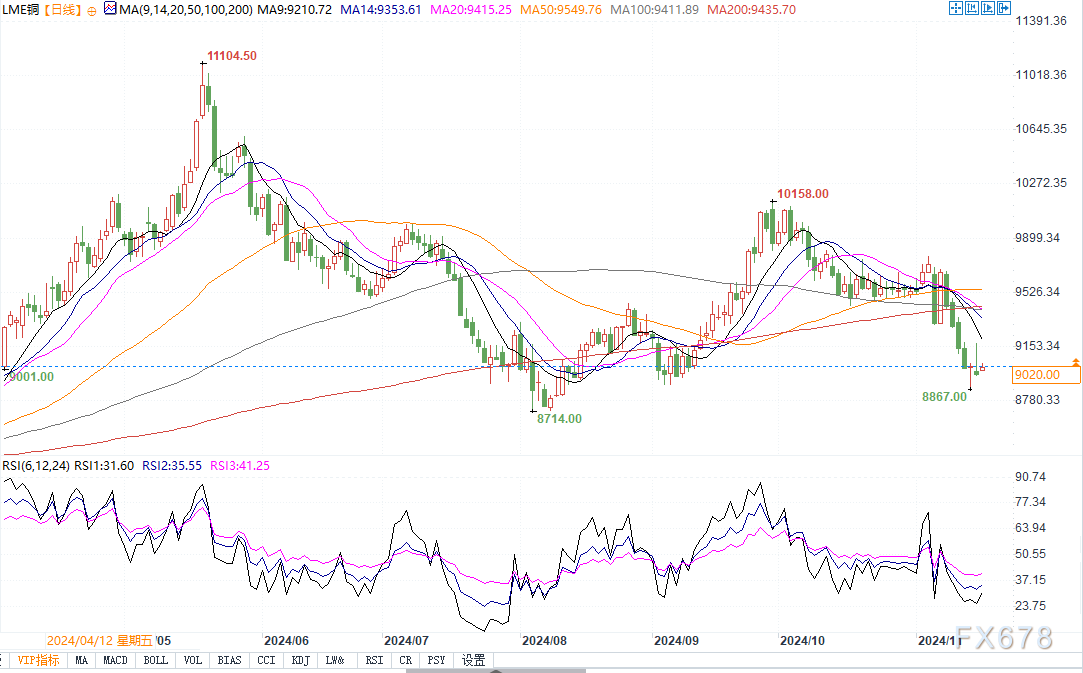Switch to the BOLL indicator tab
This screenshot has width=1083, height=673.
pos(155,660)
